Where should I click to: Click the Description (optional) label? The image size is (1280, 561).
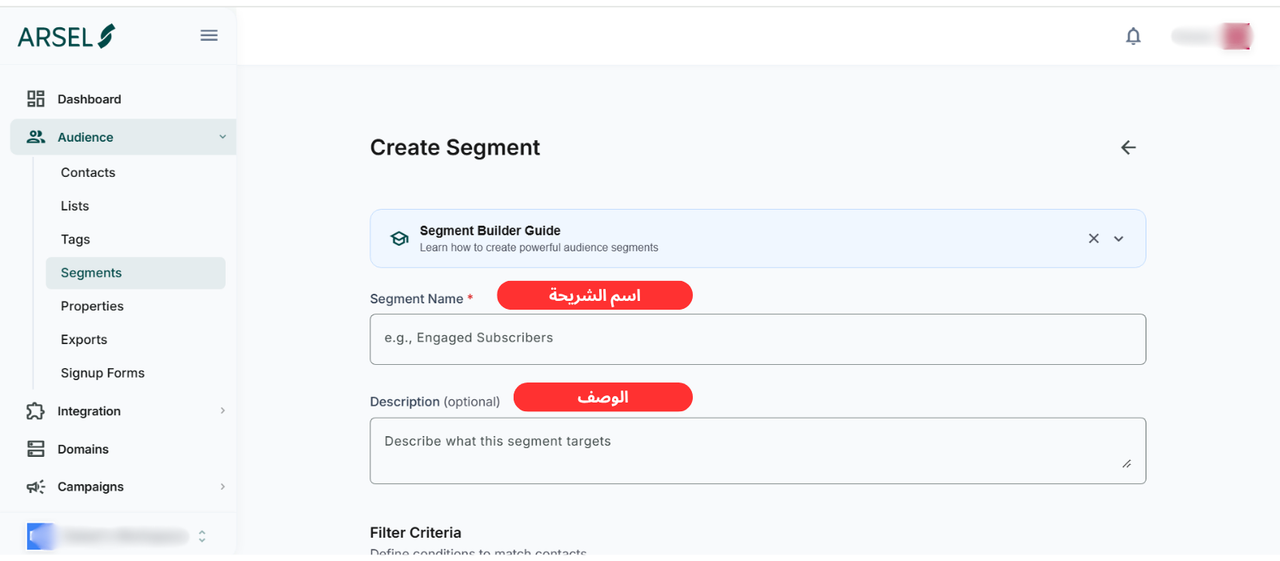pos(435,401)
